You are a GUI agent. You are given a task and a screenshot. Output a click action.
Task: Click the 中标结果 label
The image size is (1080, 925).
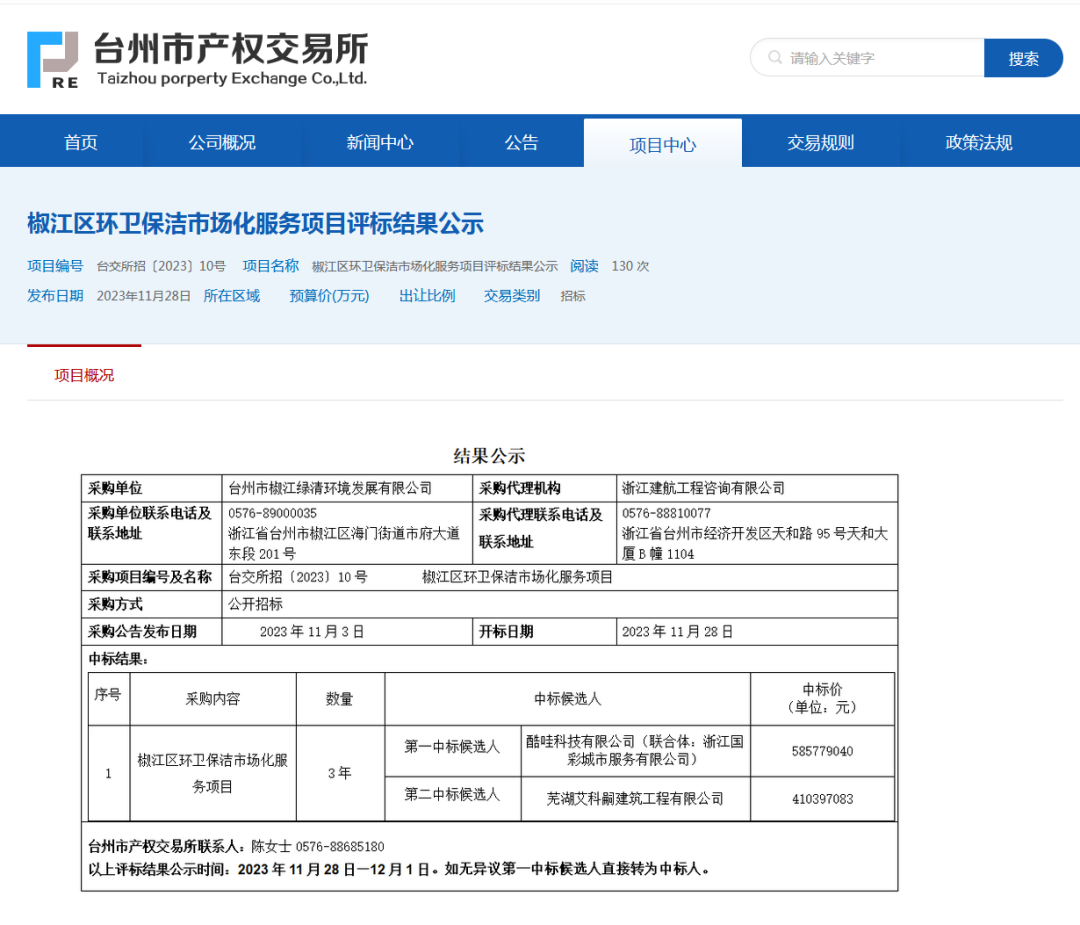pos(118,659)
